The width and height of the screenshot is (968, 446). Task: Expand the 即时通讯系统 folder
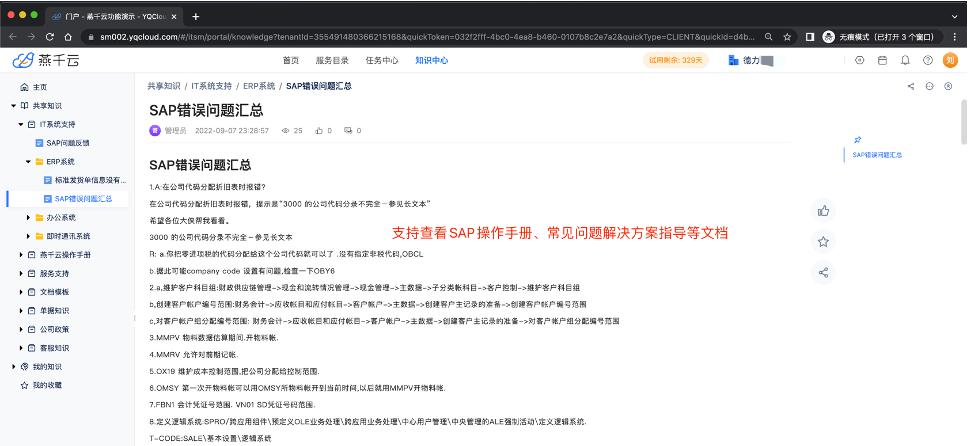click(x=28, y=236)
